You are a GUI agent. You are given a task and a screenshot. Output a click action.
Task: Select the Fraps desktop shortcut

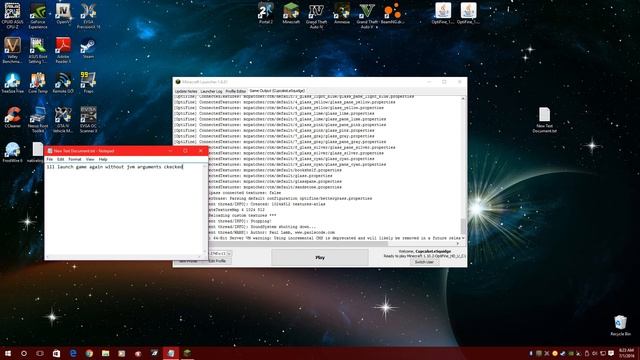pos(88,83)
